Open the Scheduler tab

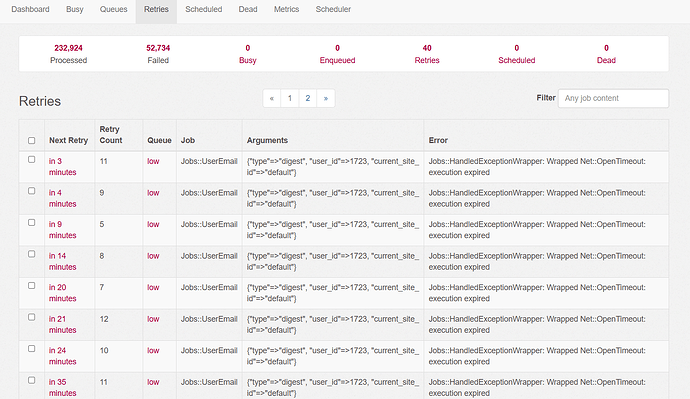point(333,9)
